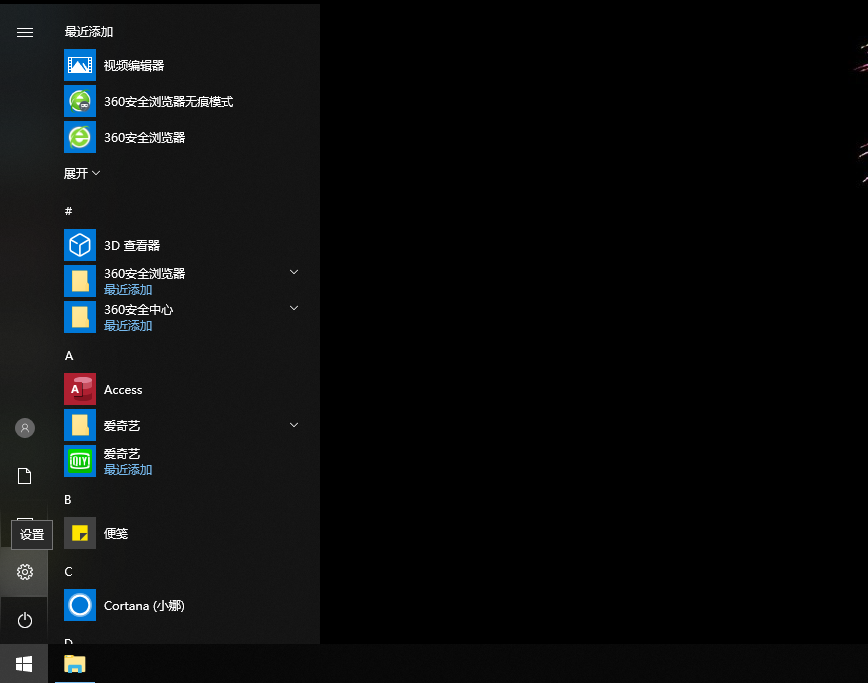Screen dimensions: 868x683
Task: Click the Windows Start button
Action: click(24, 664)
